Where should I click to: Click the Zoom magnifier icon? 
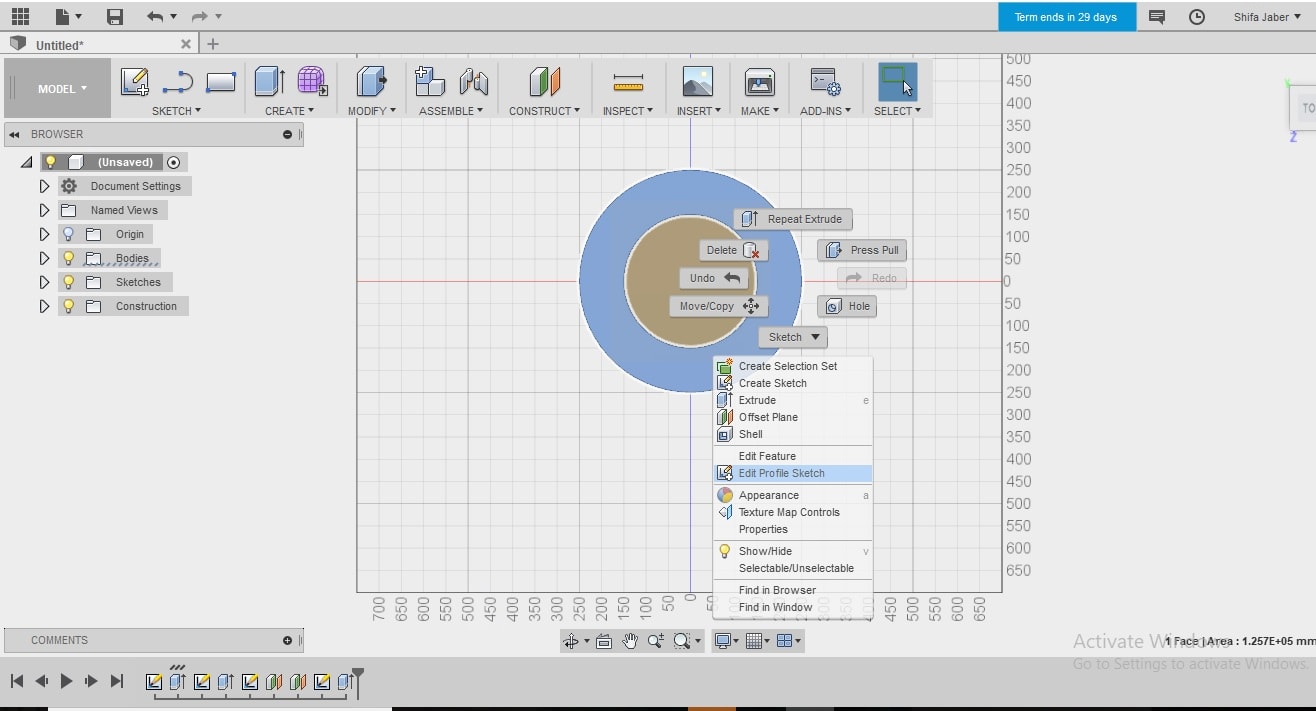point(656,641)
